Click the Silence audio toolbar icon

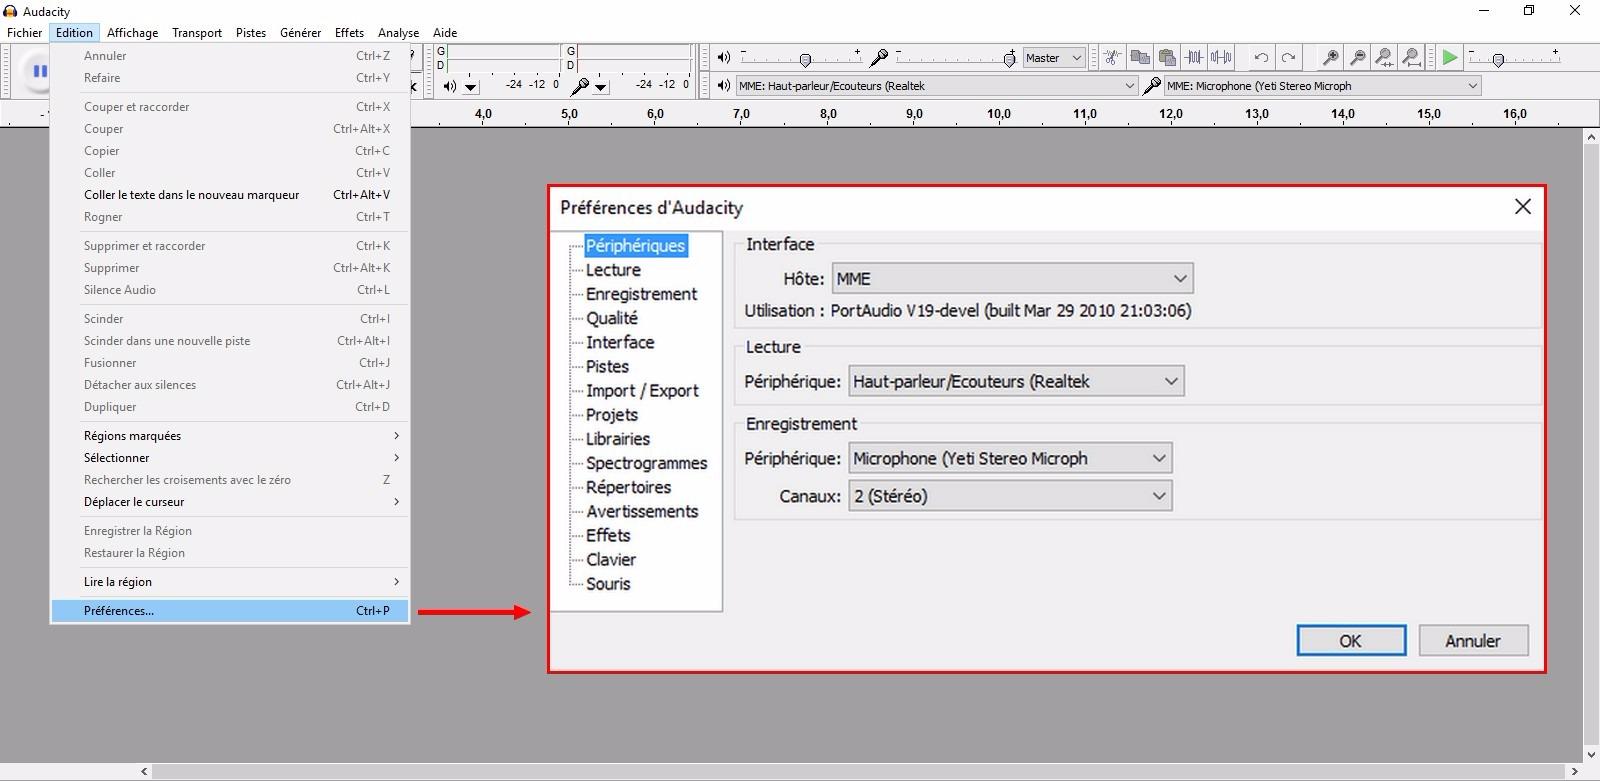(1221, 58)
